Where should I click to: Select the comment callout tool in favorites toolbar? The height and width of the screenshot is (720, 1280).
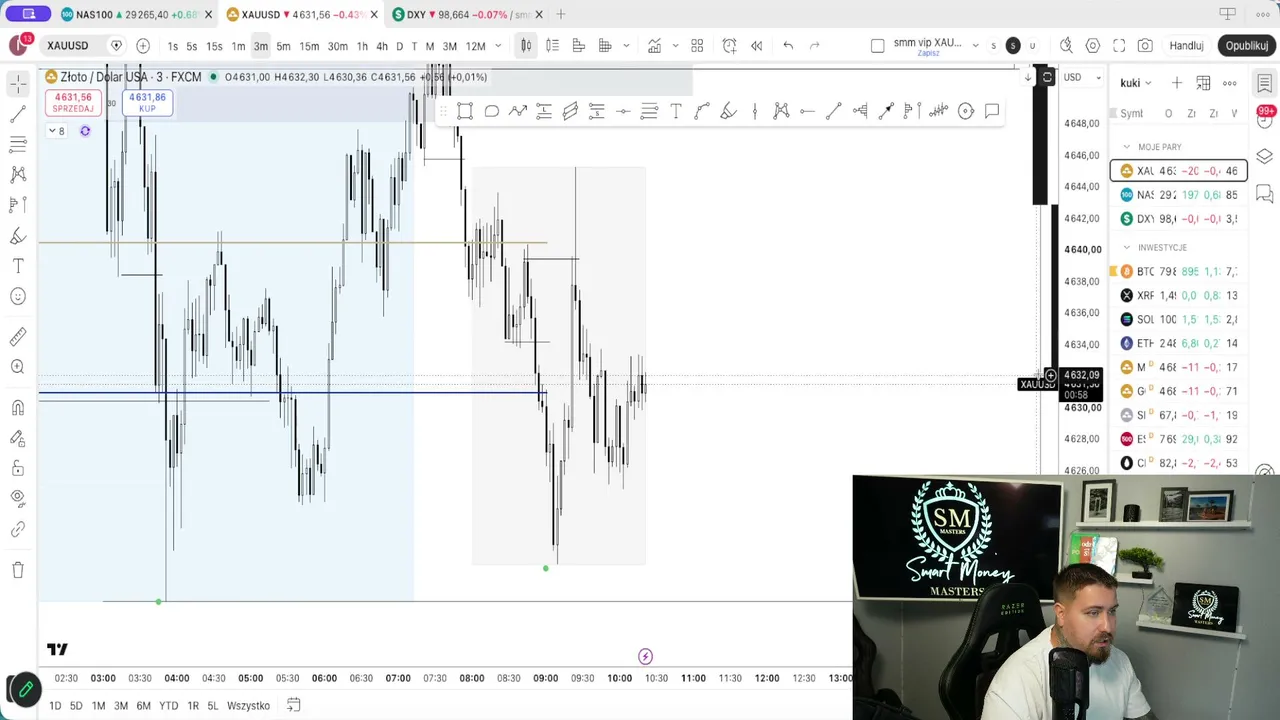992,111
